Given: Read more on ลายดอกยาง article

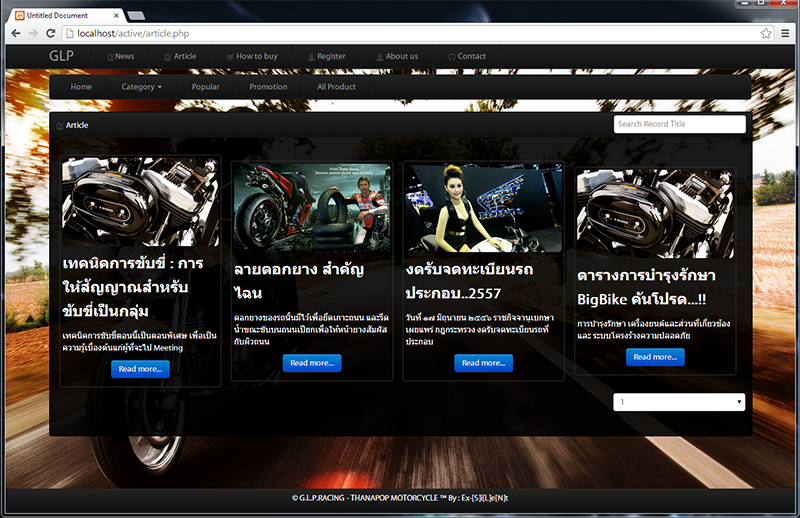Looking at the screenshot, I should 312,363.
